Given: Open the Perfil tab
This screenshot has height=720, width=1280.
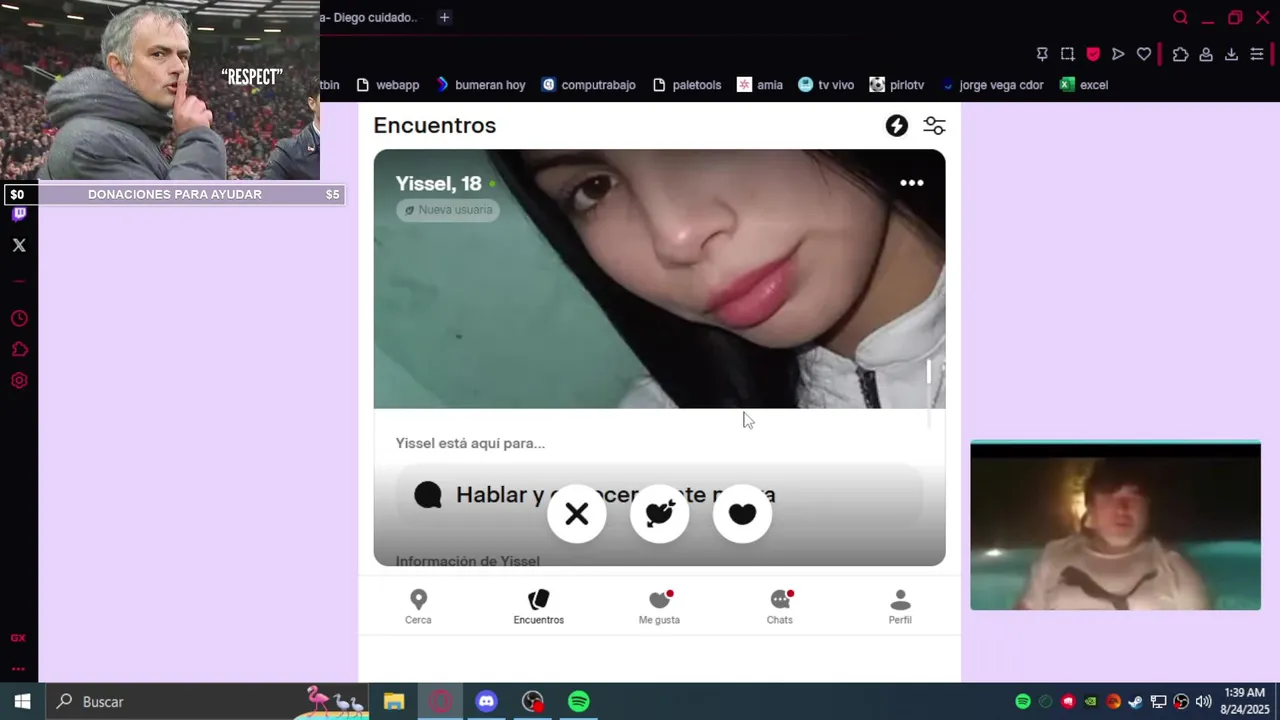Looking at the screenshot, I should (900, 607).
